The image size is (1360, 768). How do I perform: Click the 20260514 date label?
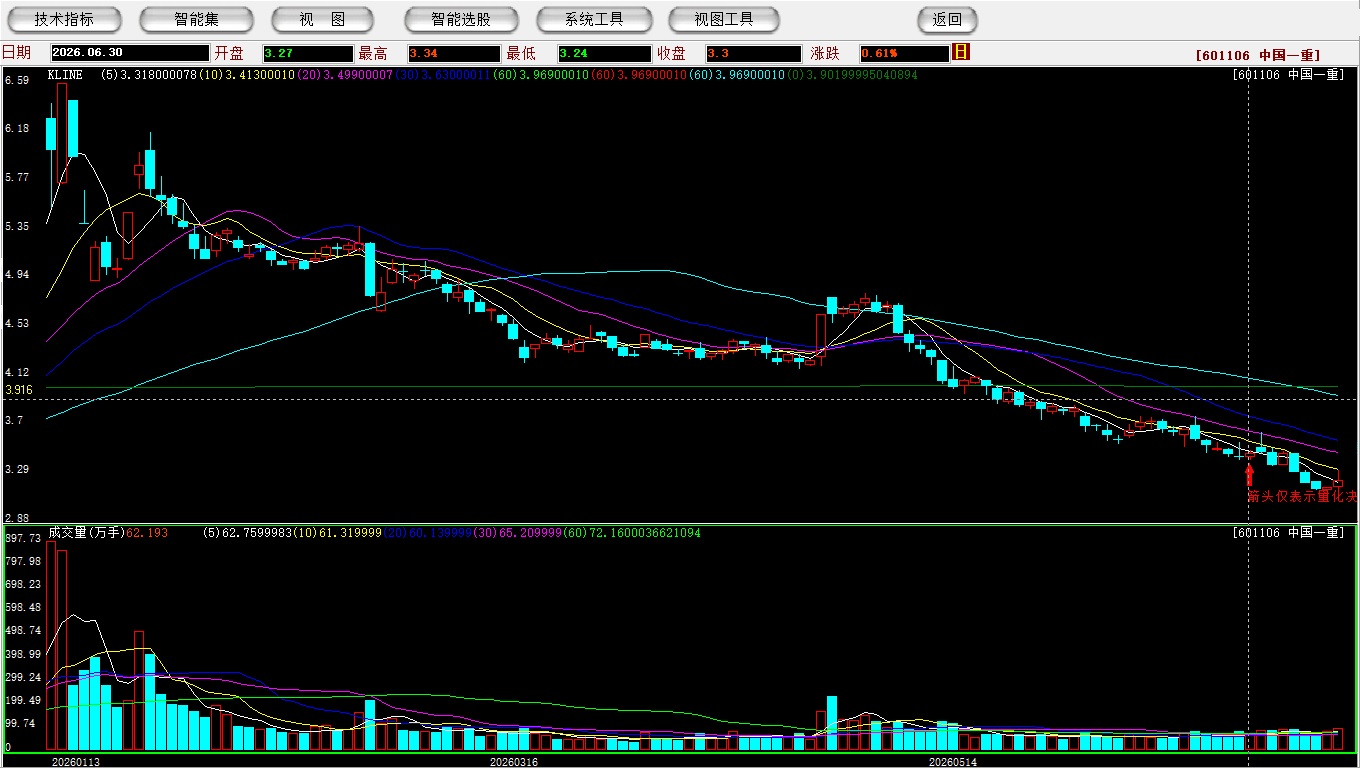[x=953, y=762]
